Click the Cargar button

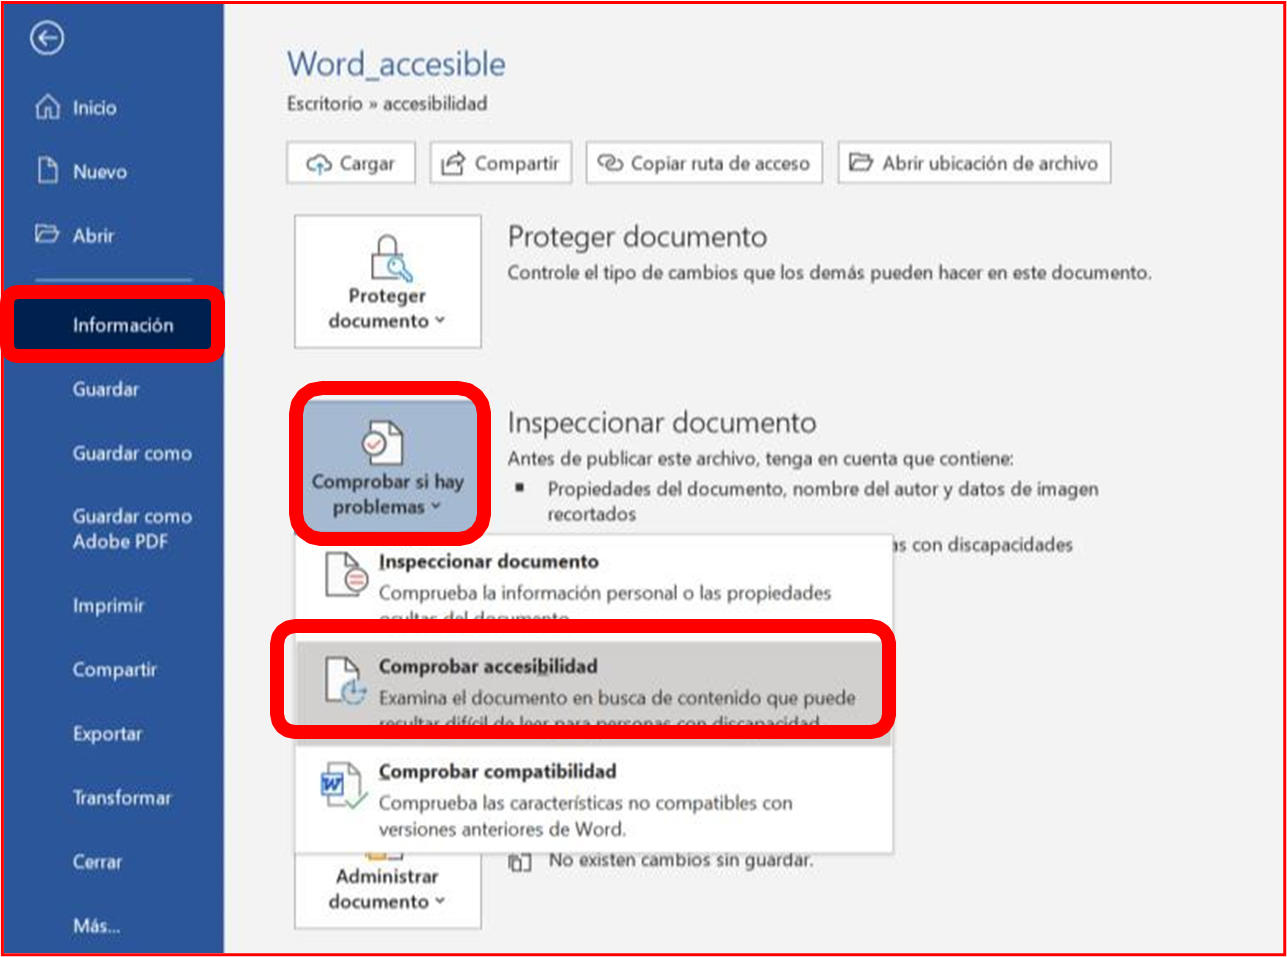(x=351, y=163)
